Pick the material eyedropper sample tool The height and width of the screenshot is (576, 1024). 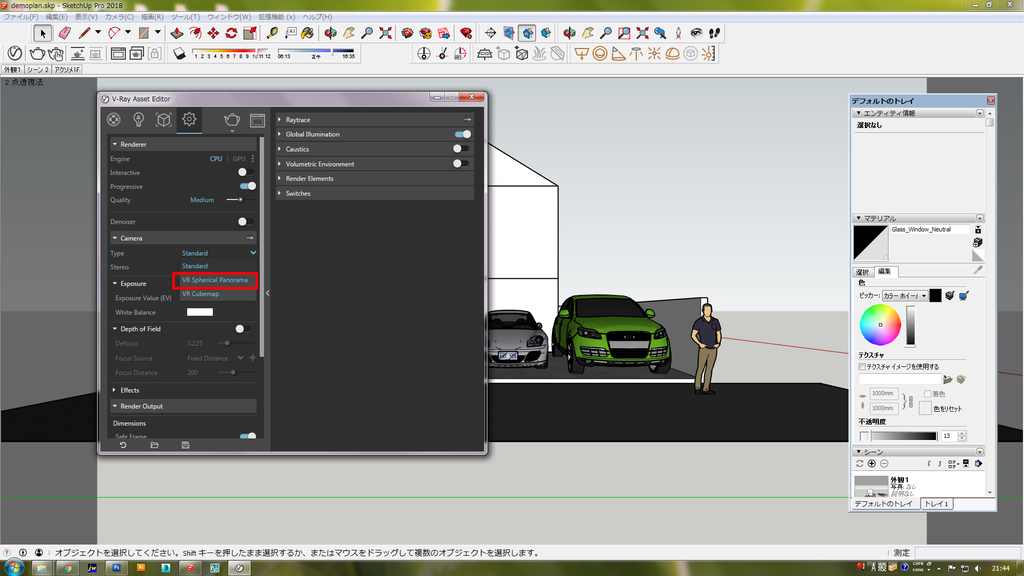978,270
